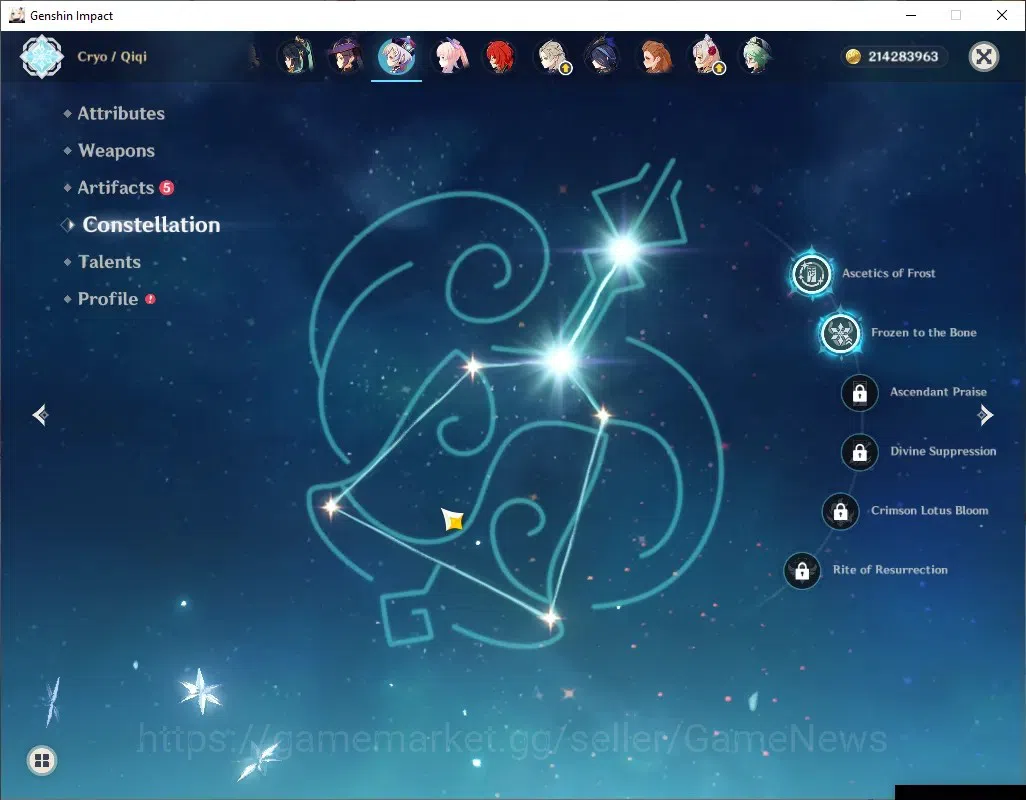Open the Artifacts section
Image resolution: width=1026 pixels, height=800 pixels.
(116, 188)
